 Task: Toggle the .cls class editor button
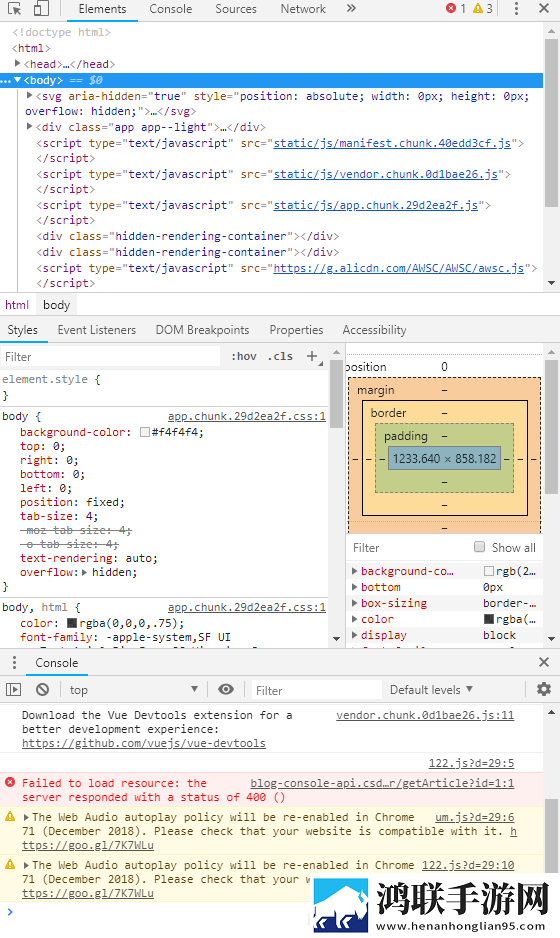(280, 356)
